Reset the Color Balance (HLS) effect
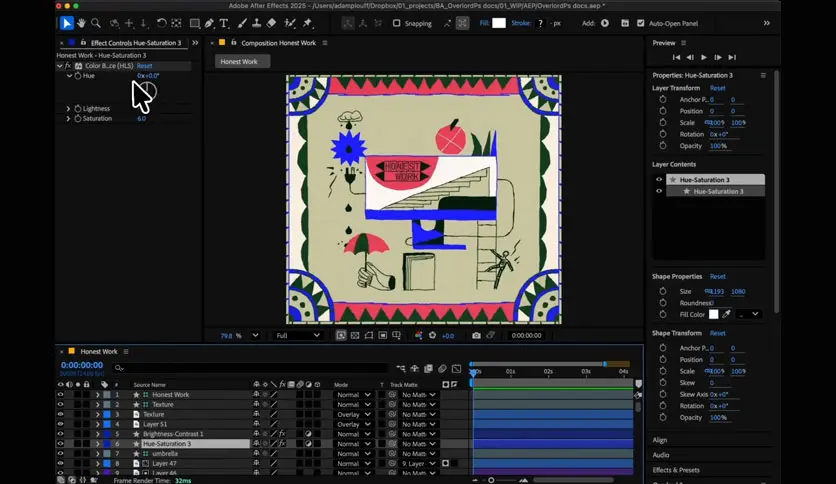 [x=144, y=66]
